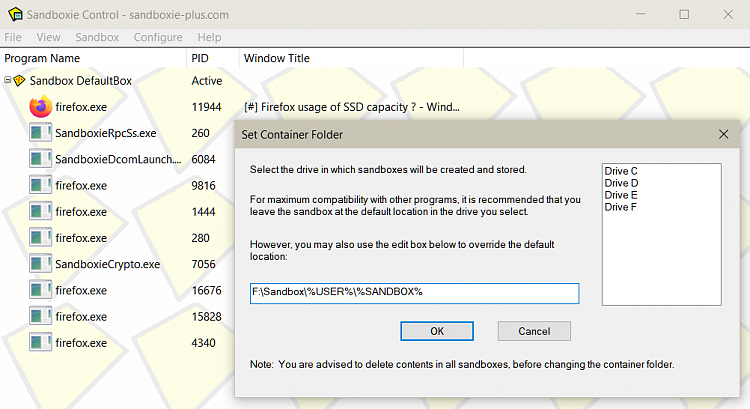Choose Drive C in the drive list
Screen dimensions: 750x409
(x=621, y=171)
